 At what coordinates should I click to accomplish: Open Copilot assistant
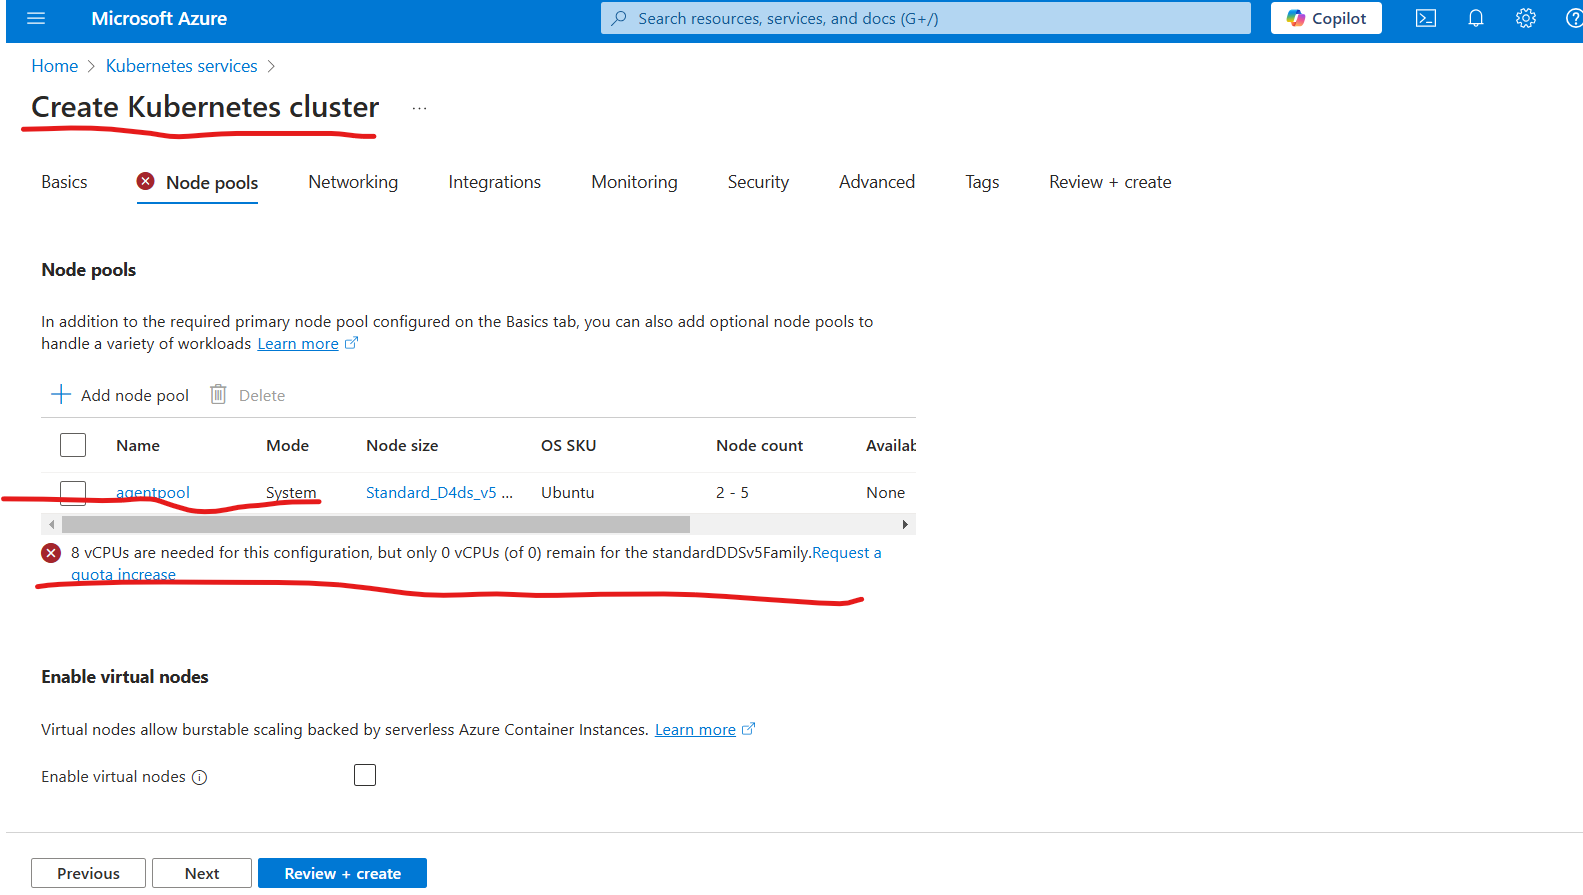tap(1326, 18)
